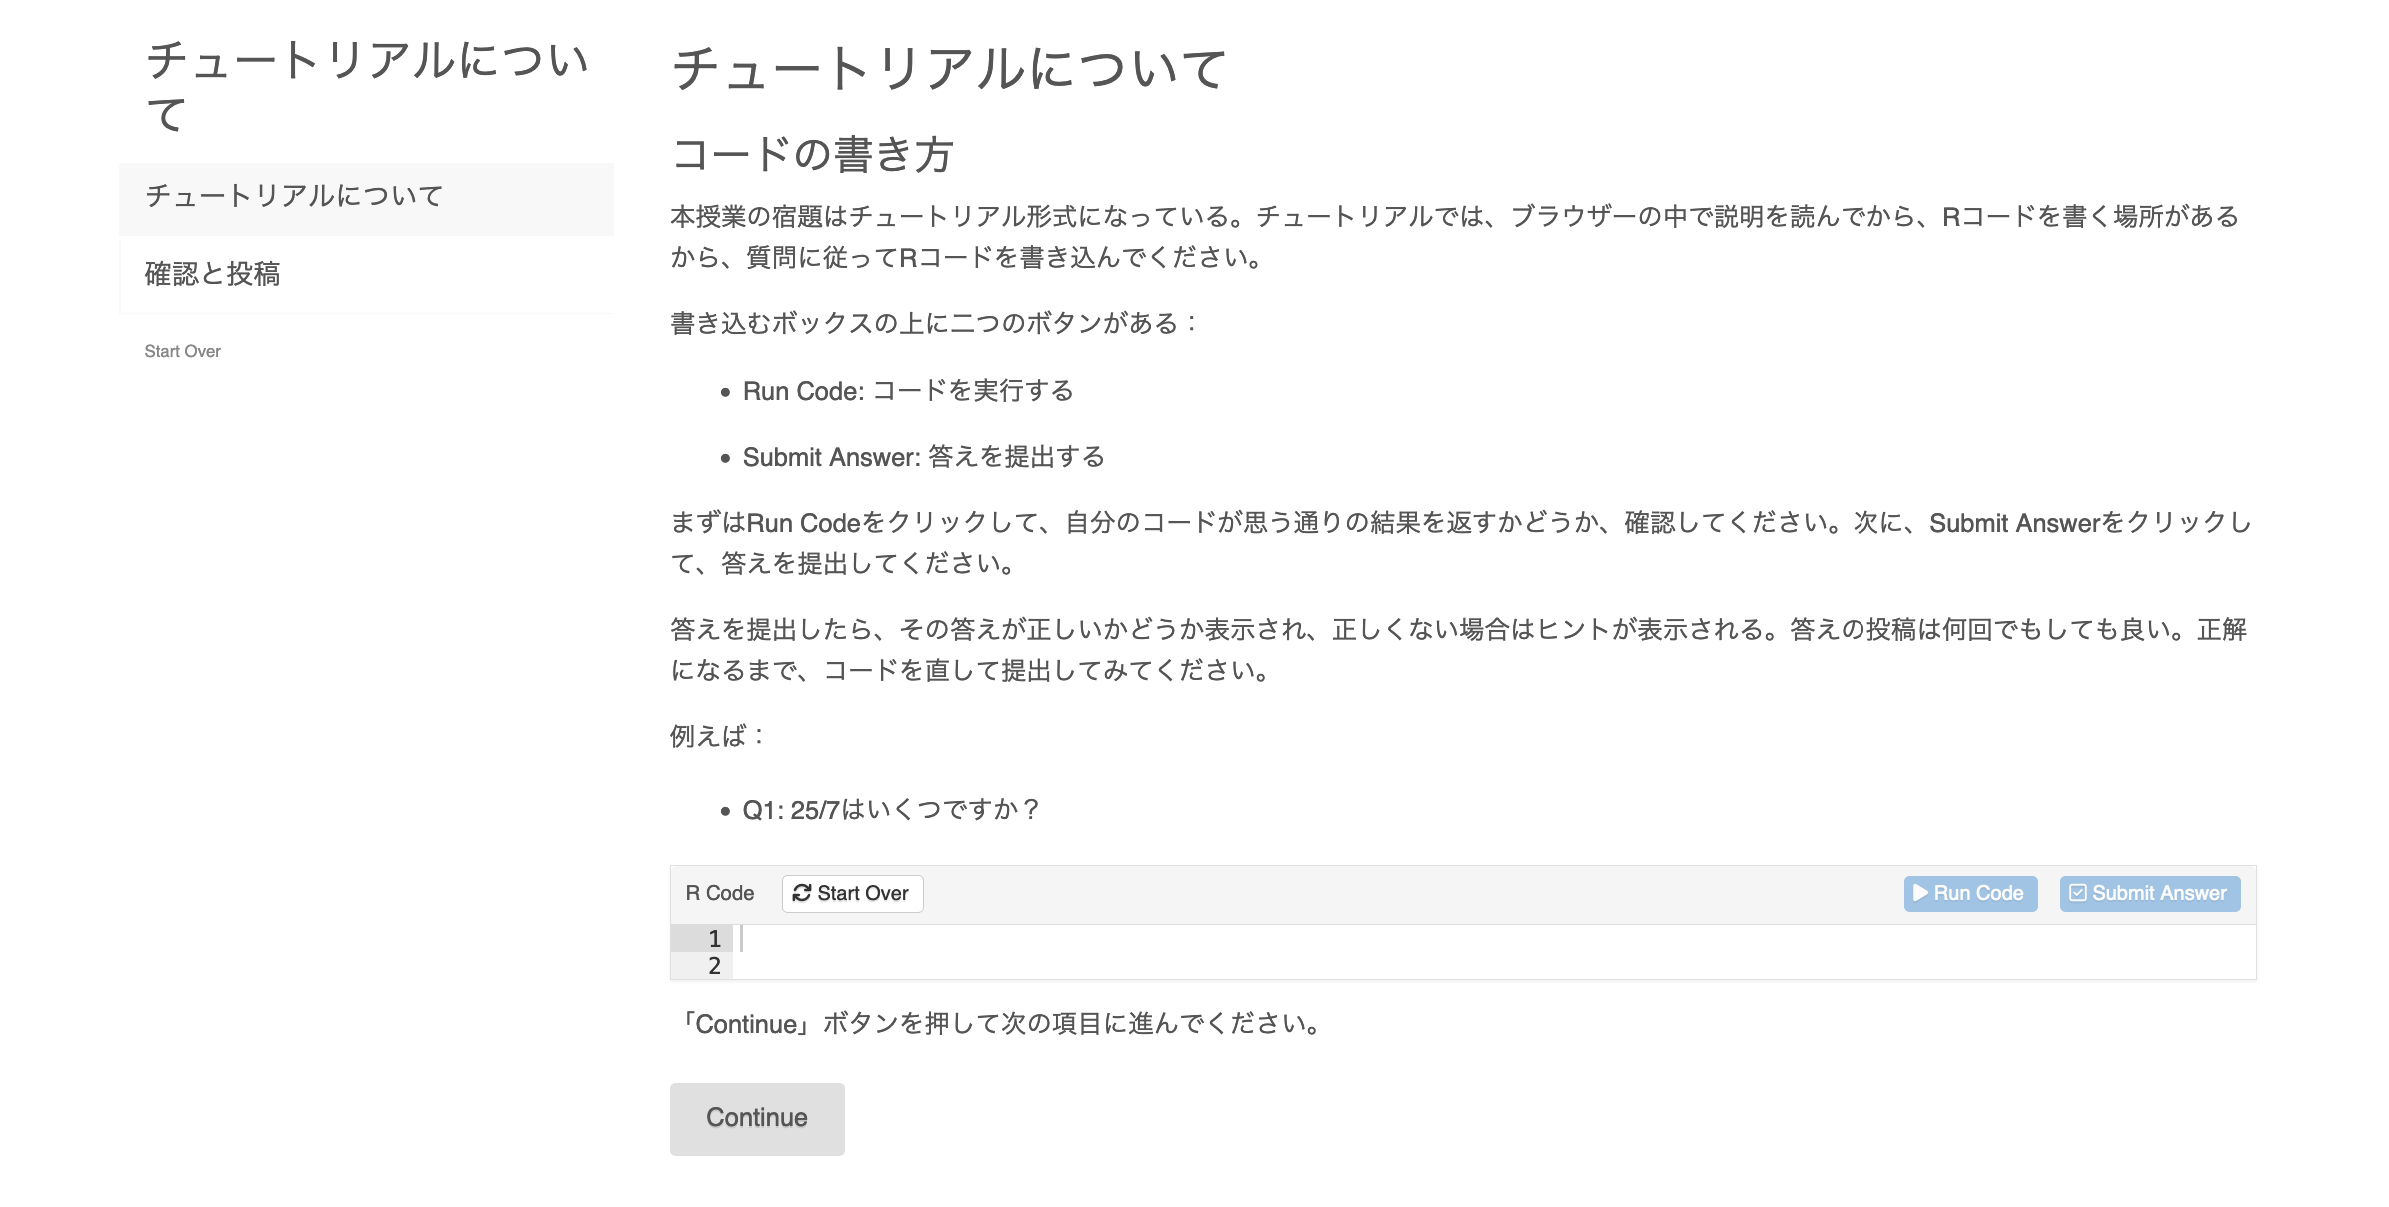The width and height of the screenshot is (2389, 1207).
Task: Click the refresh icon on Start Over button
Action: pyautogui.click(x=802, y=893)
